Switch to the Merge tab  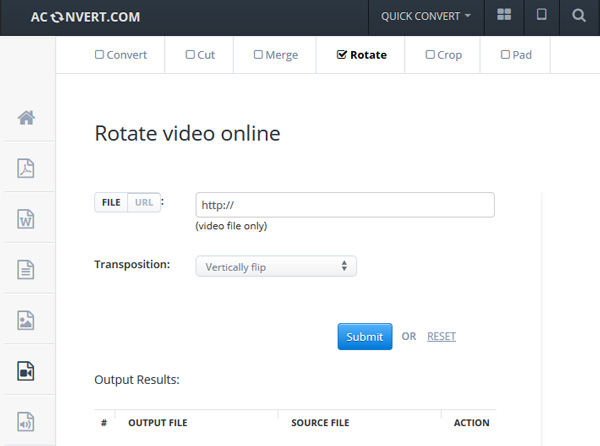276,55
